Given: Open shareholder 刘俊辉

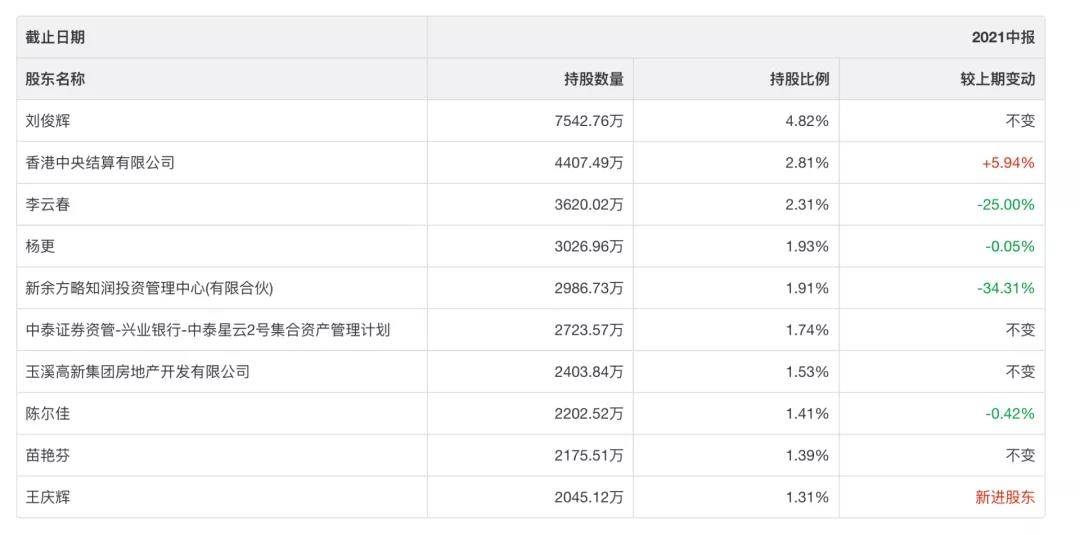Looking at the screenshot, I should click(48, 121).
